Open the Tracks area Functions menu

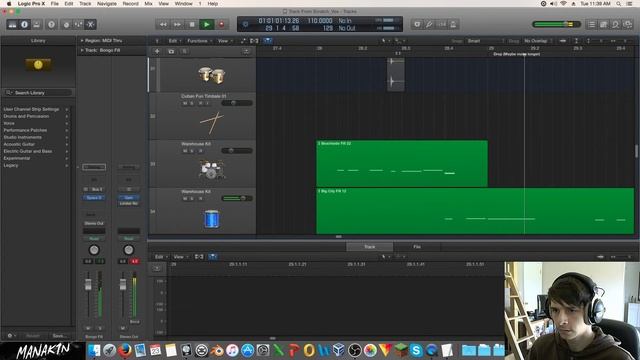tap(199, 41)
